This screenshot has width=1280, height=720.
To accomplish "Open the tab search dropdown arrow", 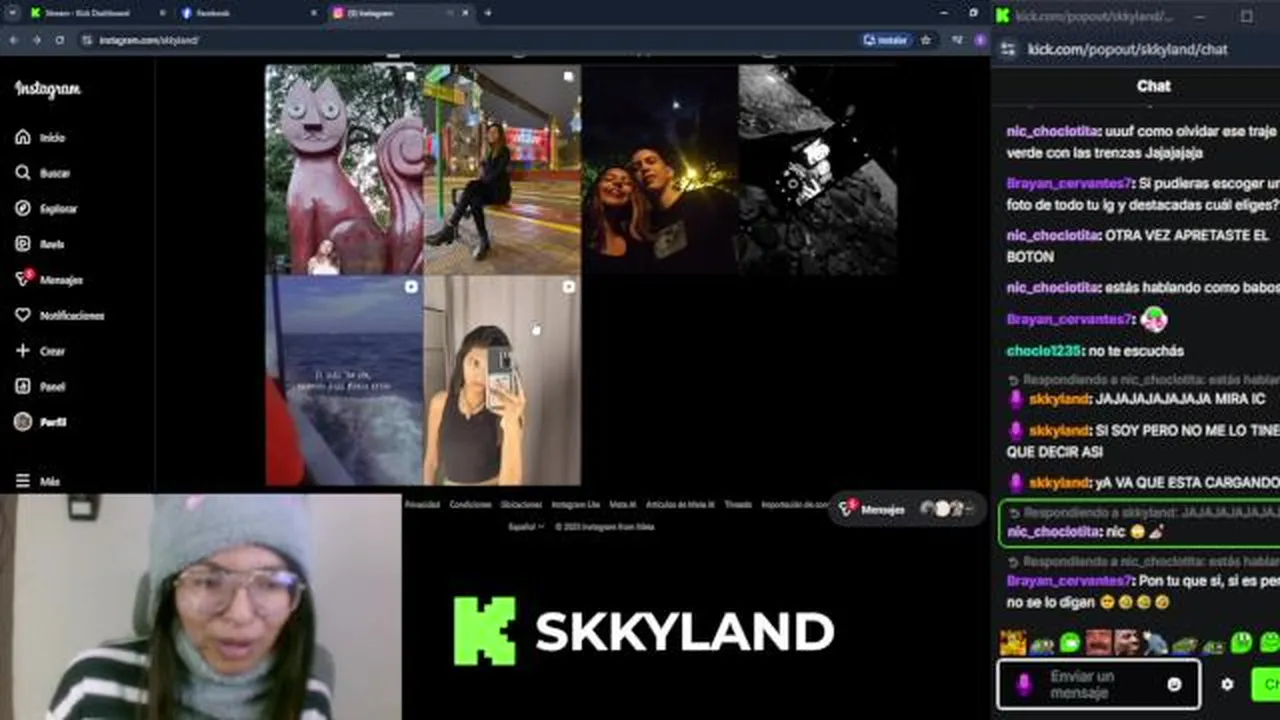I will click(12, 13).
